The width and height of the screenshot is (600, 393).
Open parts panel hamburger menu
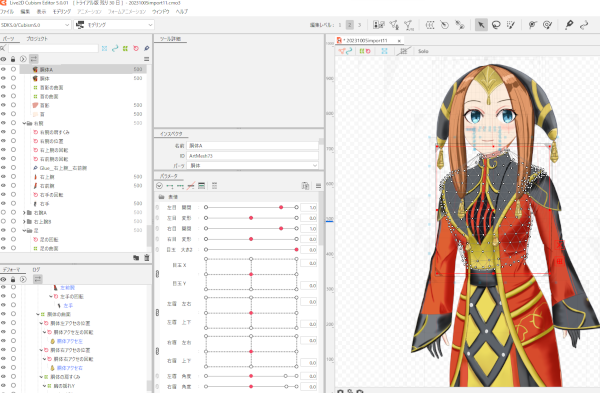pos(146,59)
